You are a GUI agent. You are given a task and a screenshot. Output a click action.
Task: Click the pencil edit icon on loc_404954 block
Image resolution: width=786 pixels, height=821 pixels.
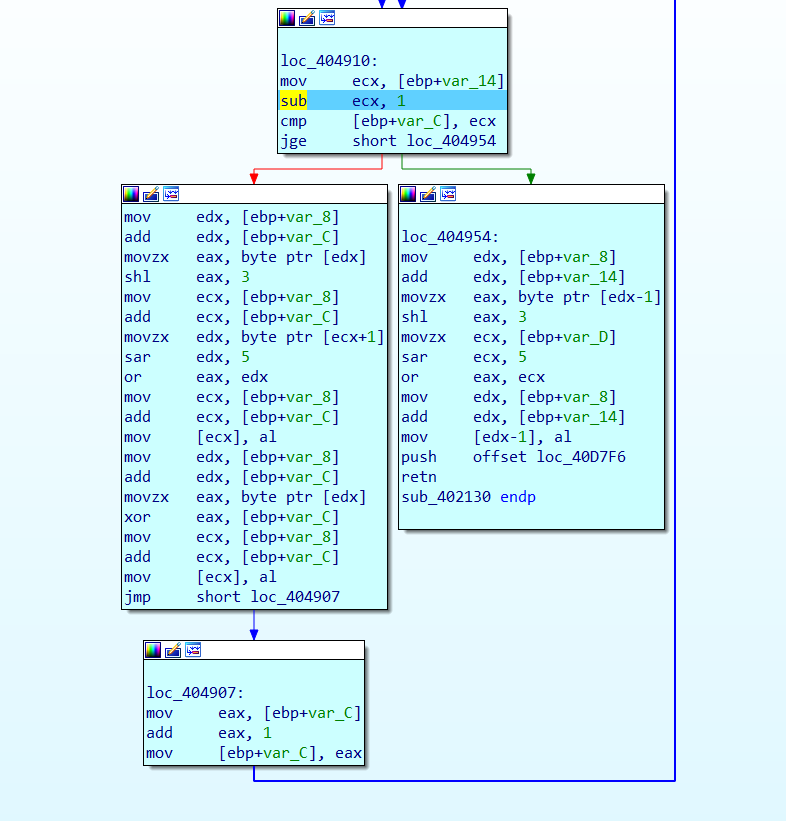click(x=429, y=194)
